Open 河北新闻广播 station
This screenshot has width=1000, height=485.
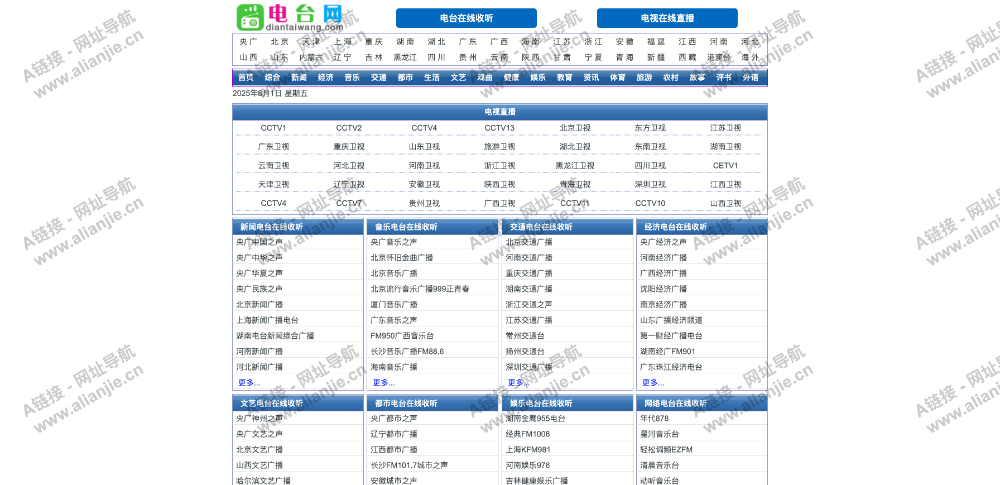(x=260, y=368)
